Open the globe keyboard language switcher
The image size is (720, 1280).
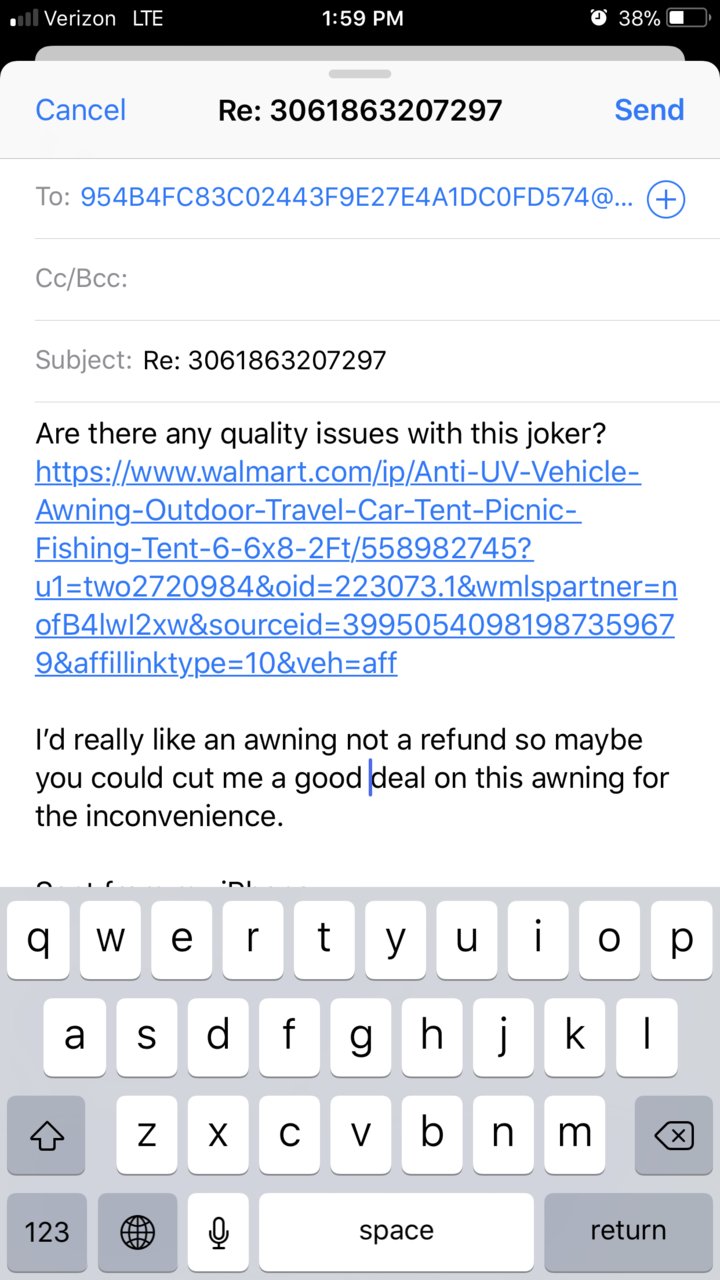click(x=138, y=1231)
